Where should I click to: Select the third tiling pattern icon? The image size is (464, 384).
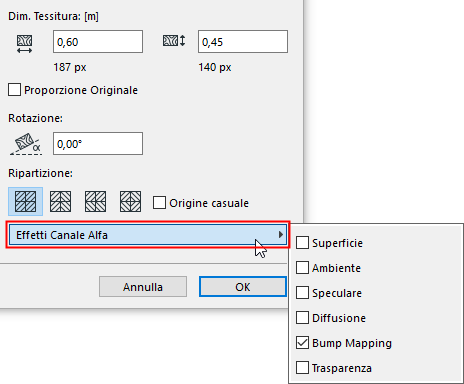pos(96,202)
